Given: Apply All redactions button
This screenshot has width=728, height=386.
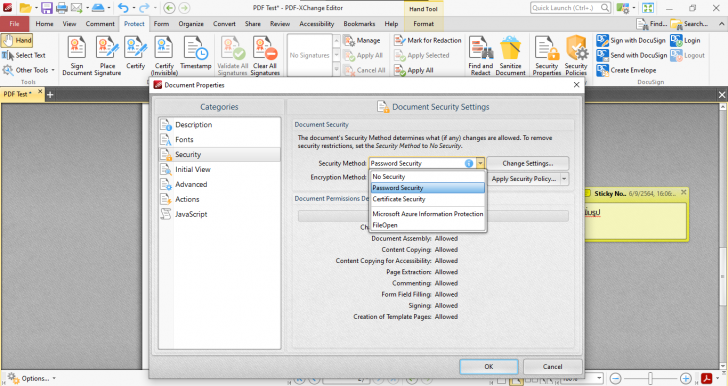Looking at the screenshot, I should tap(414, 70).
